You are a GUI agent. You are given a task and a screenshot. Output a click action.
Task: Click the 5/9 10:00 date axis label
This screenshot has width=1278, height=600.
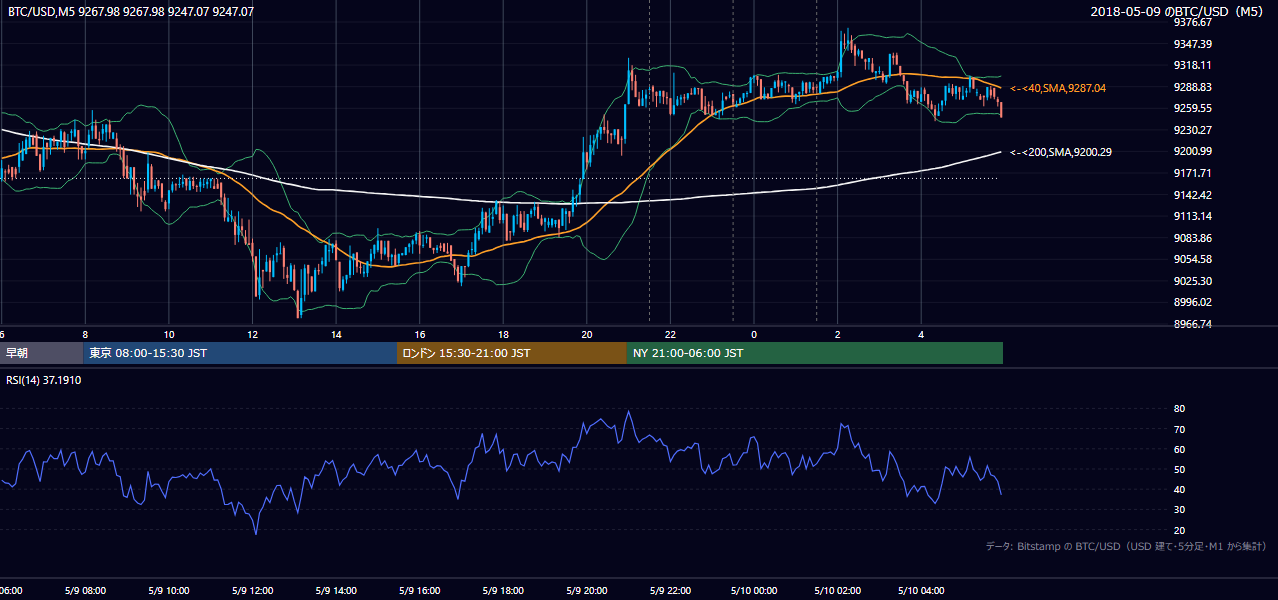click(x=168, y=591)
